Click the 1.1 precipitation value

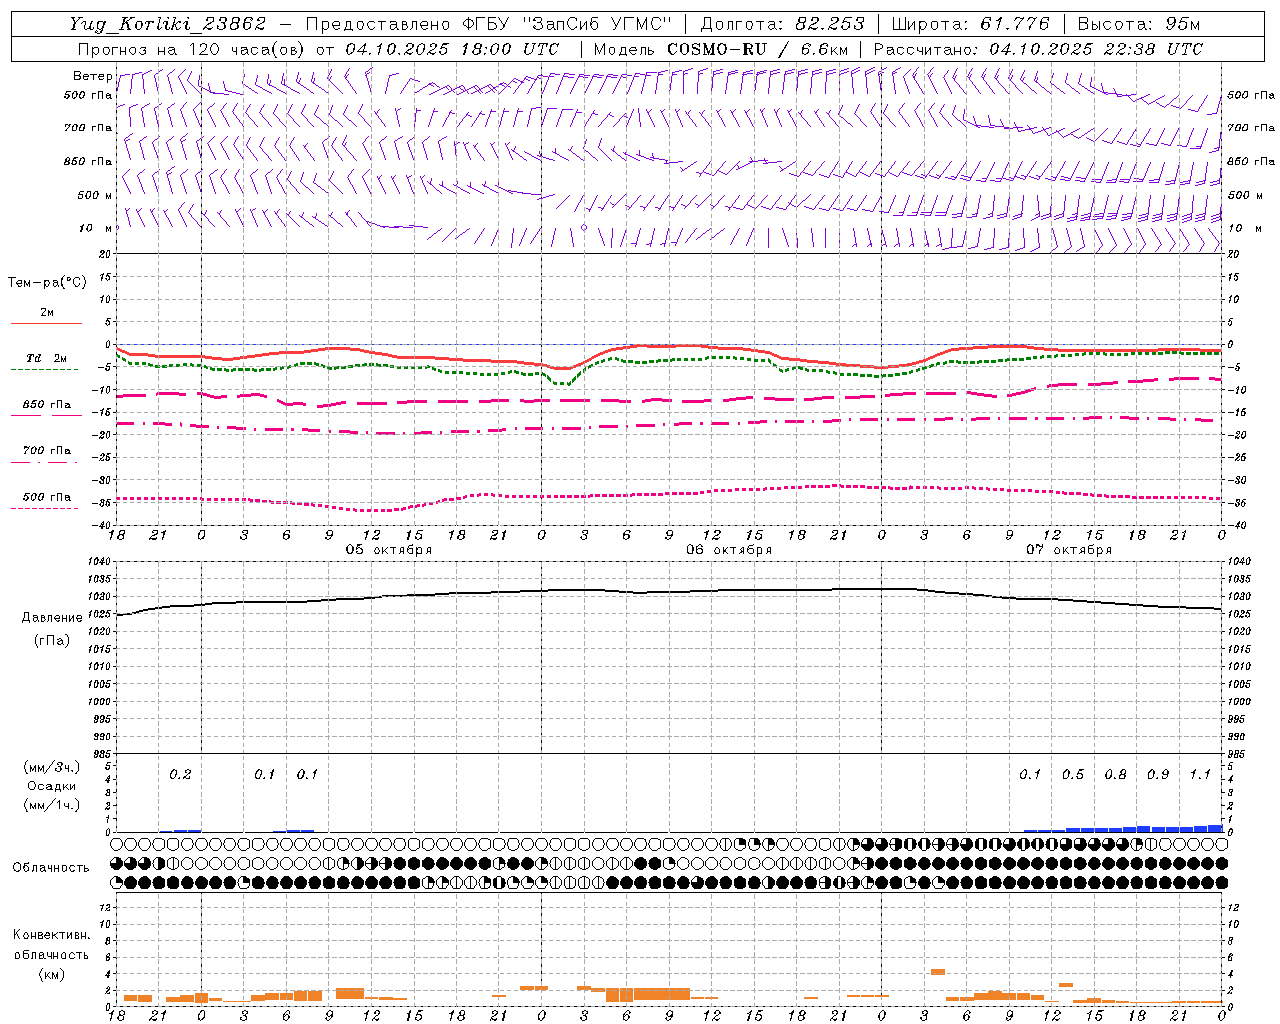[1200, 775]
